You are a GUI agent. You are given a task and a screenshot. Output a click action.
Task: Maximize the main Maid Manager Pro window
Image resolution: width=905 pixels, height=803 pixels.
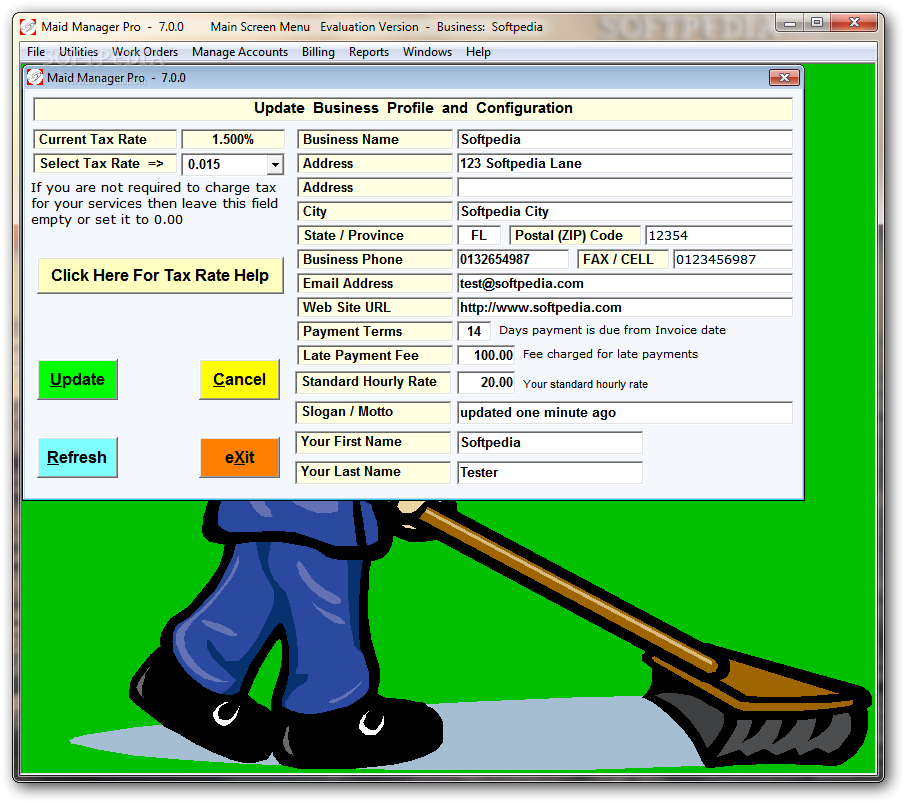[x=817, y=23]
